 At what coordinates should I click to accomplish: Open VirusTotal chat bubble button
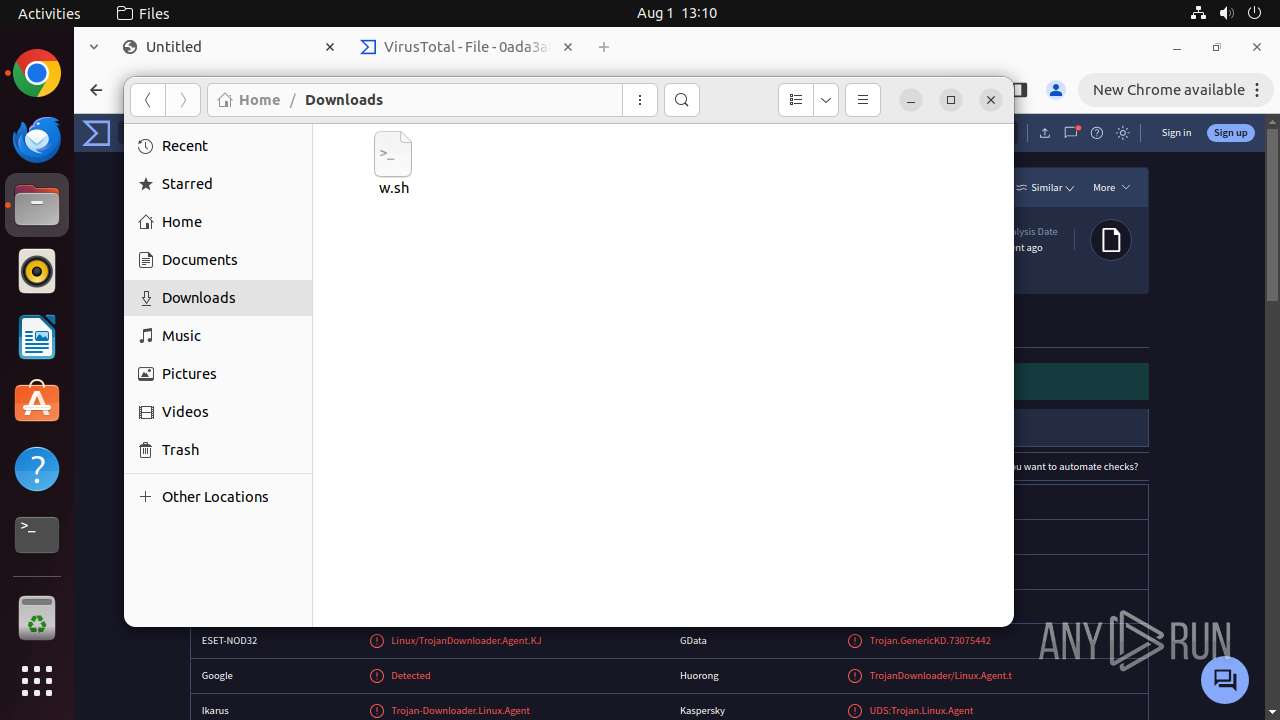click(1225, 680)
